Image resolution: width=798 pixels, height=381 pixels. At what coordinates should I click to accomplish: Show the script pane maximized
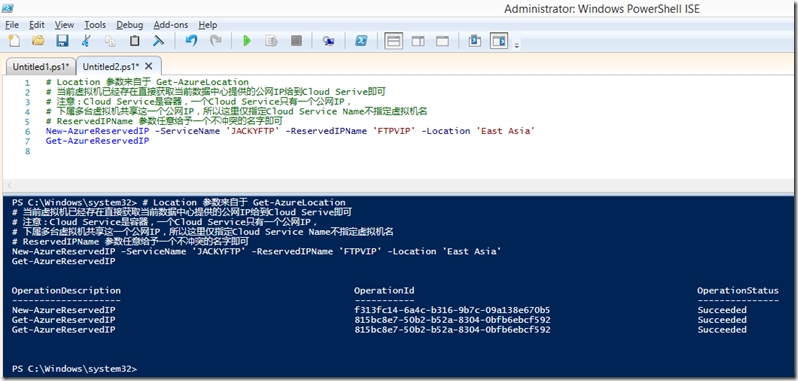442,41
